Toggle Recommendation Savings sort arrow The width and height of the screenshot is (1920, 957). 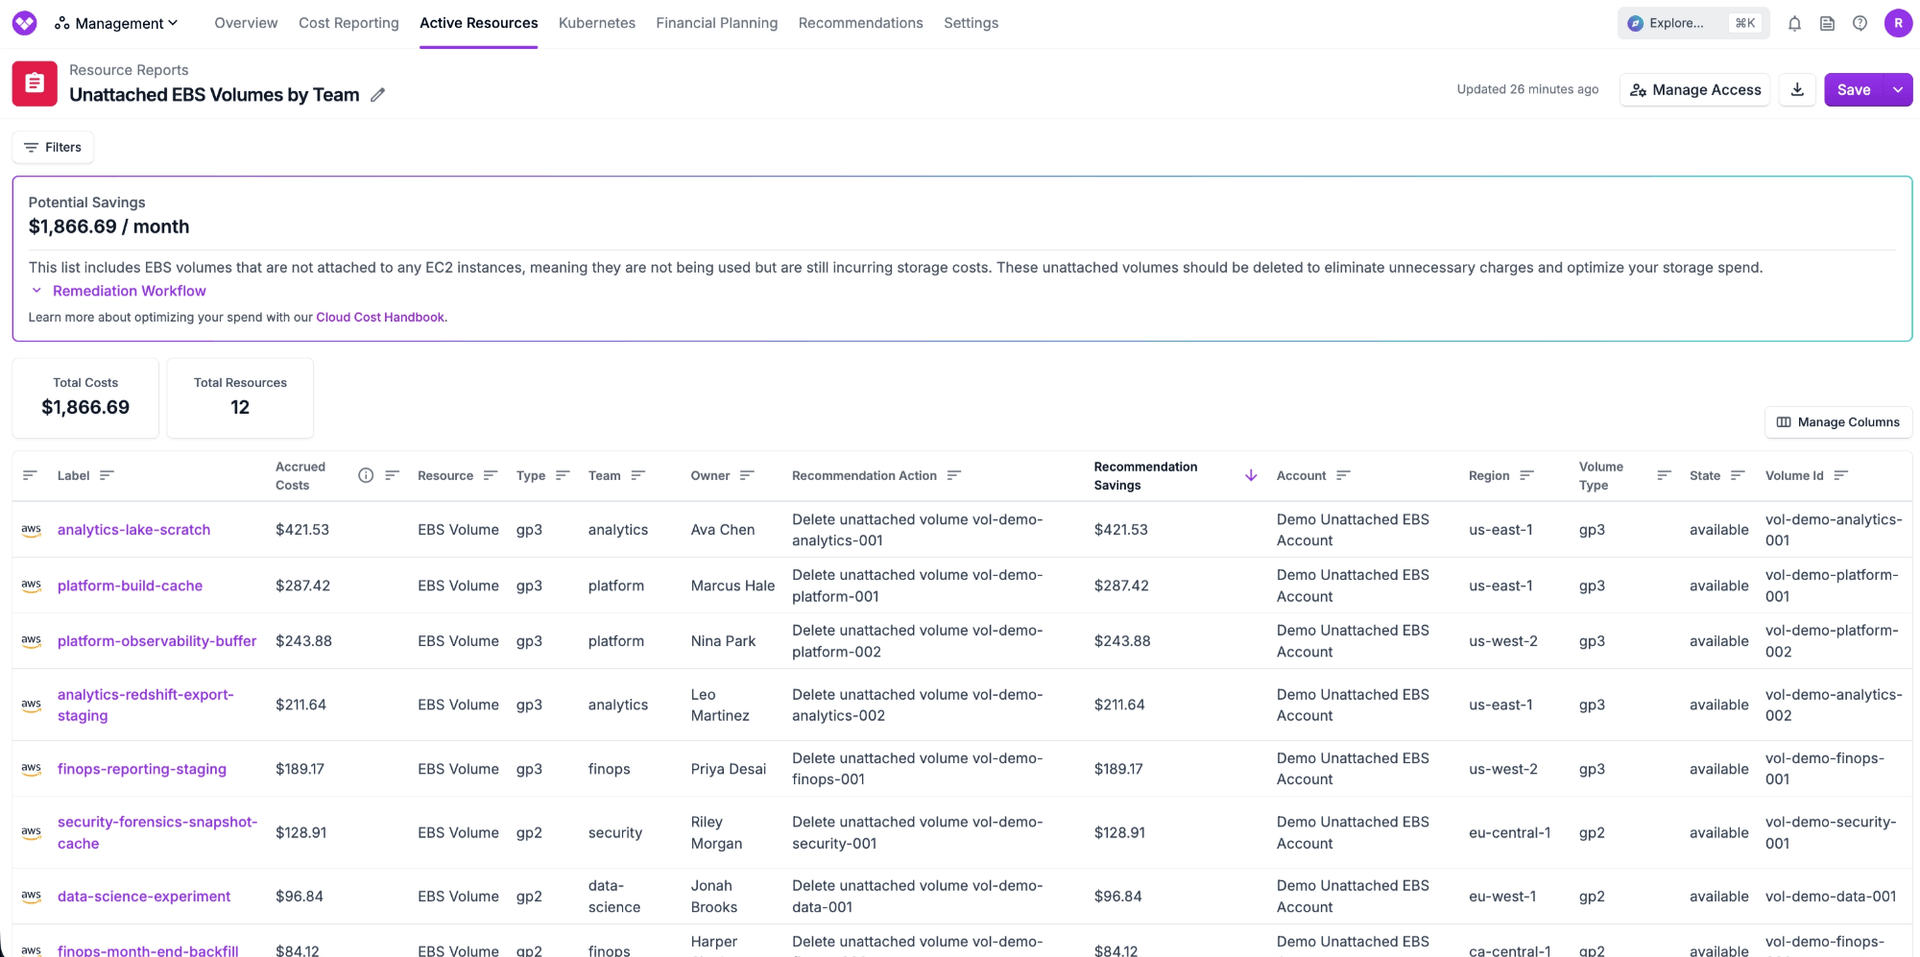pos(1251,475)
